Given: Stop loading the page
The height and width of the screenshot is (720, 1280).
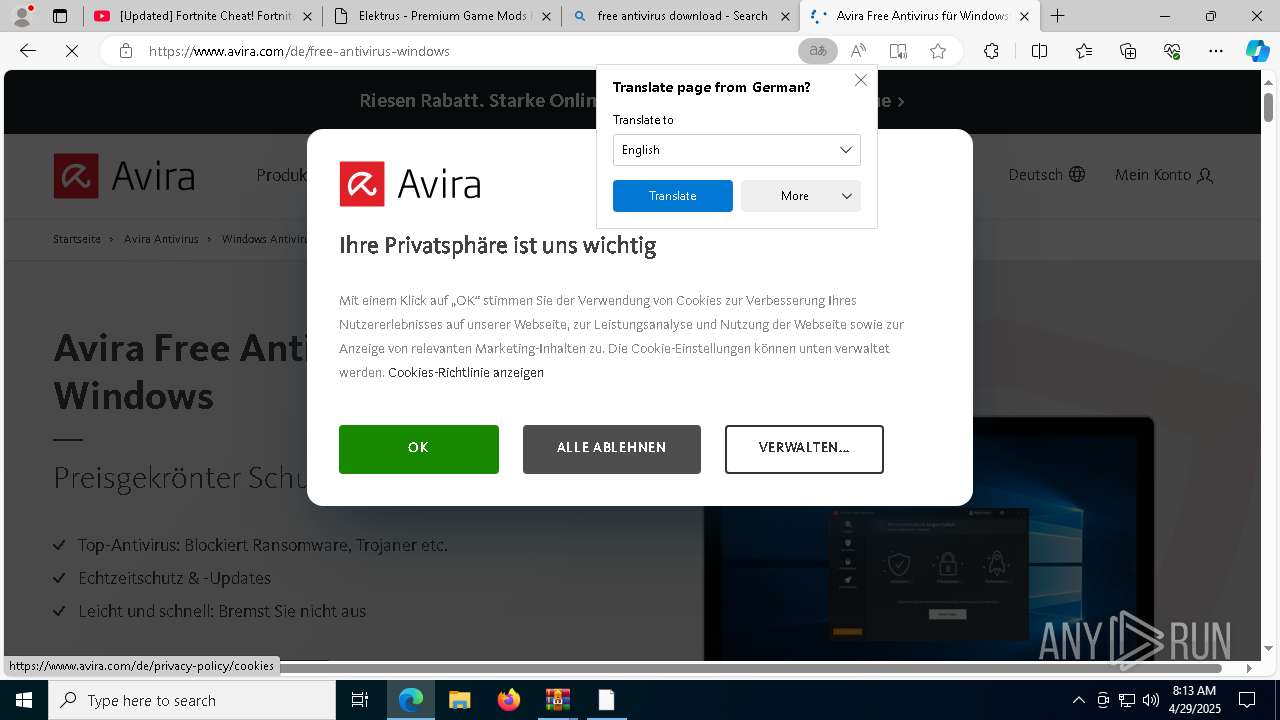Looking at the screenshot, I should click(x=72, y=51).
